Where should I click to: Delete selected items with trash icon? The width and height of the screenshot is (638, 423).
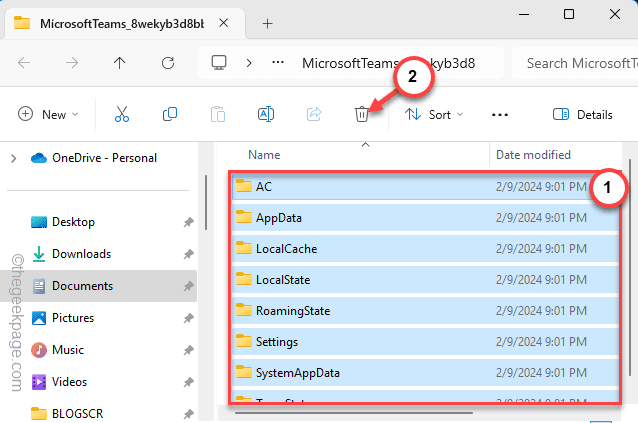tap(362, 114)
